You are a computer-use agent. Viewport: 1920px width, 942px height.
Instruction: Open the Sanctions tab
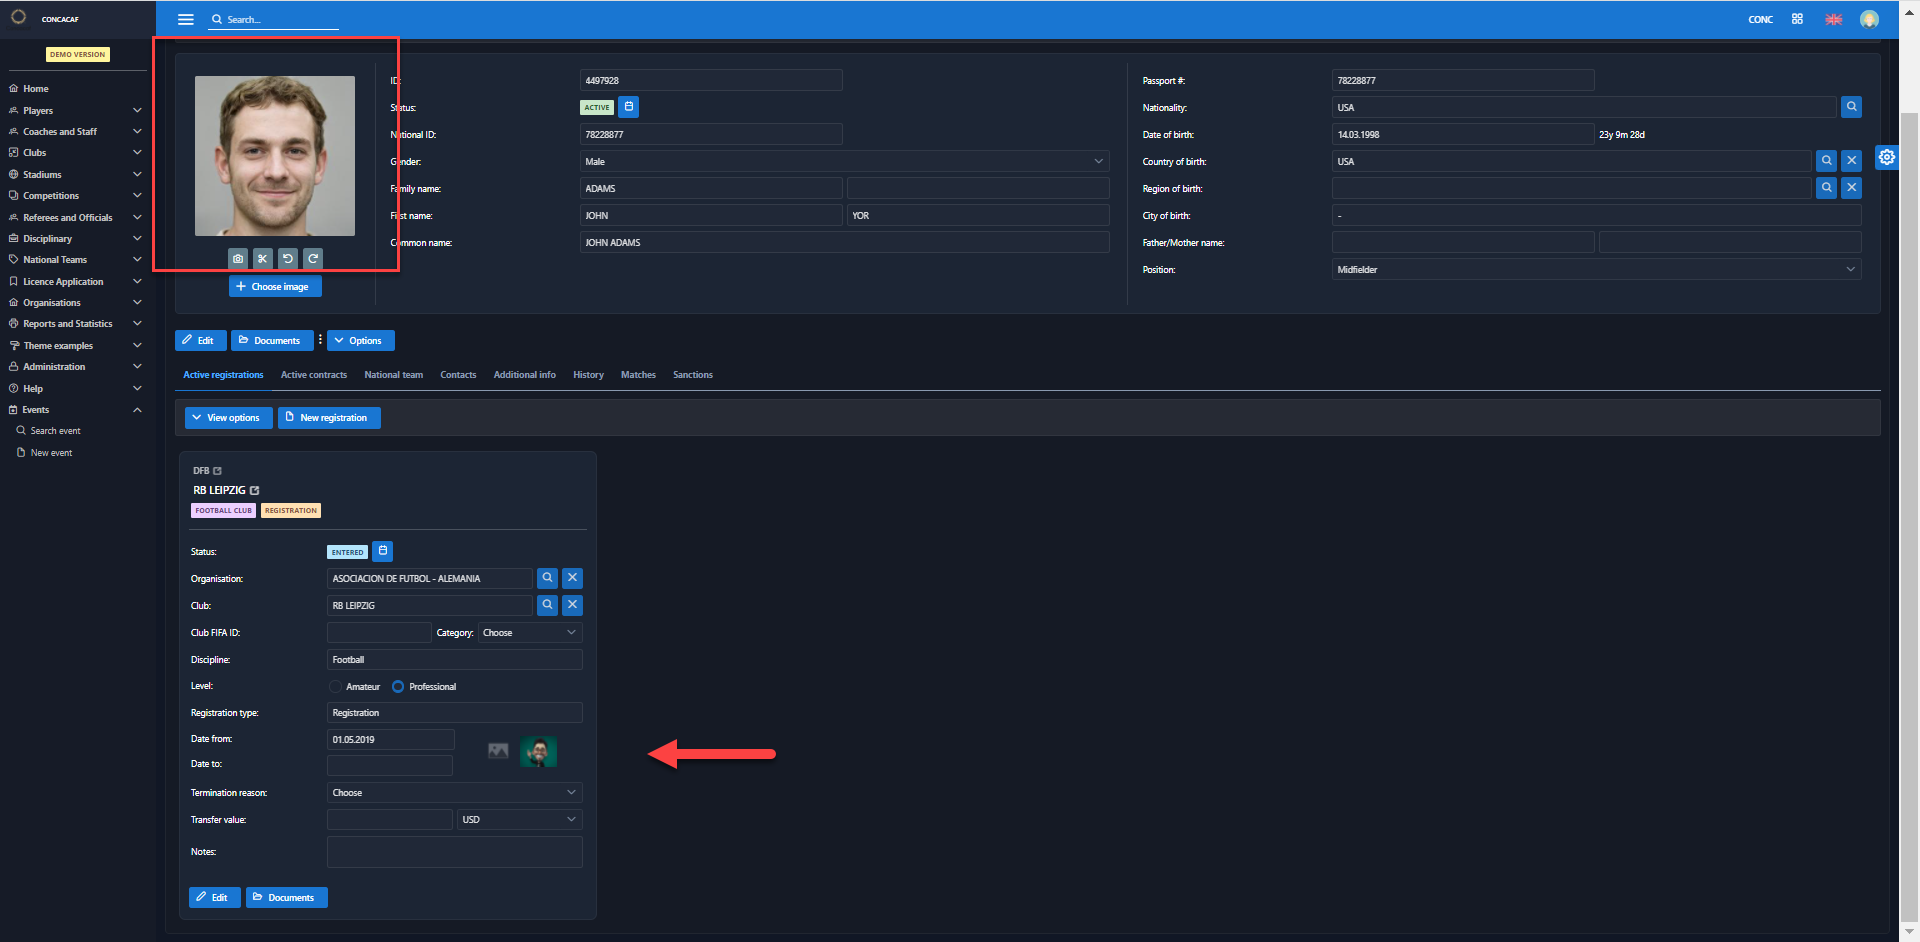(x=692, y=375)
